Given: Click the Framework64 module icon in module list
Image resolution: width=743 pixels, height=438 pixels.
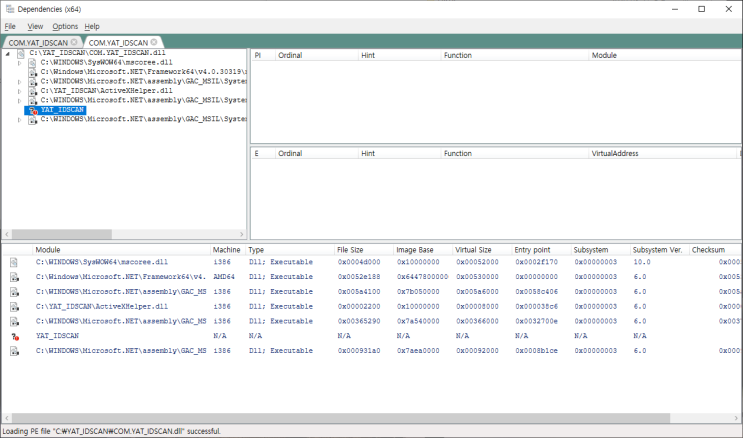Looking at the screenshot, I should point(14,277).
